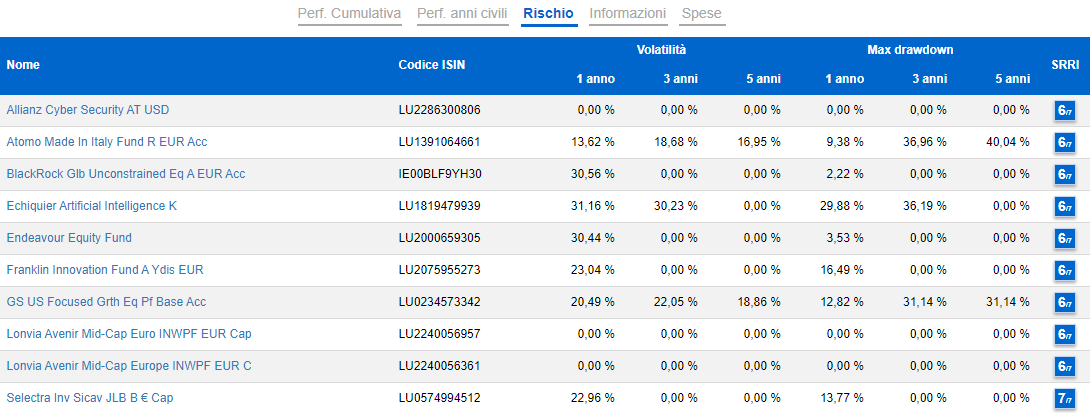Viewport: 1090px width, 413px height.
Task: Click the 22,96 % volatility value
Action: (x=592, y=398)
